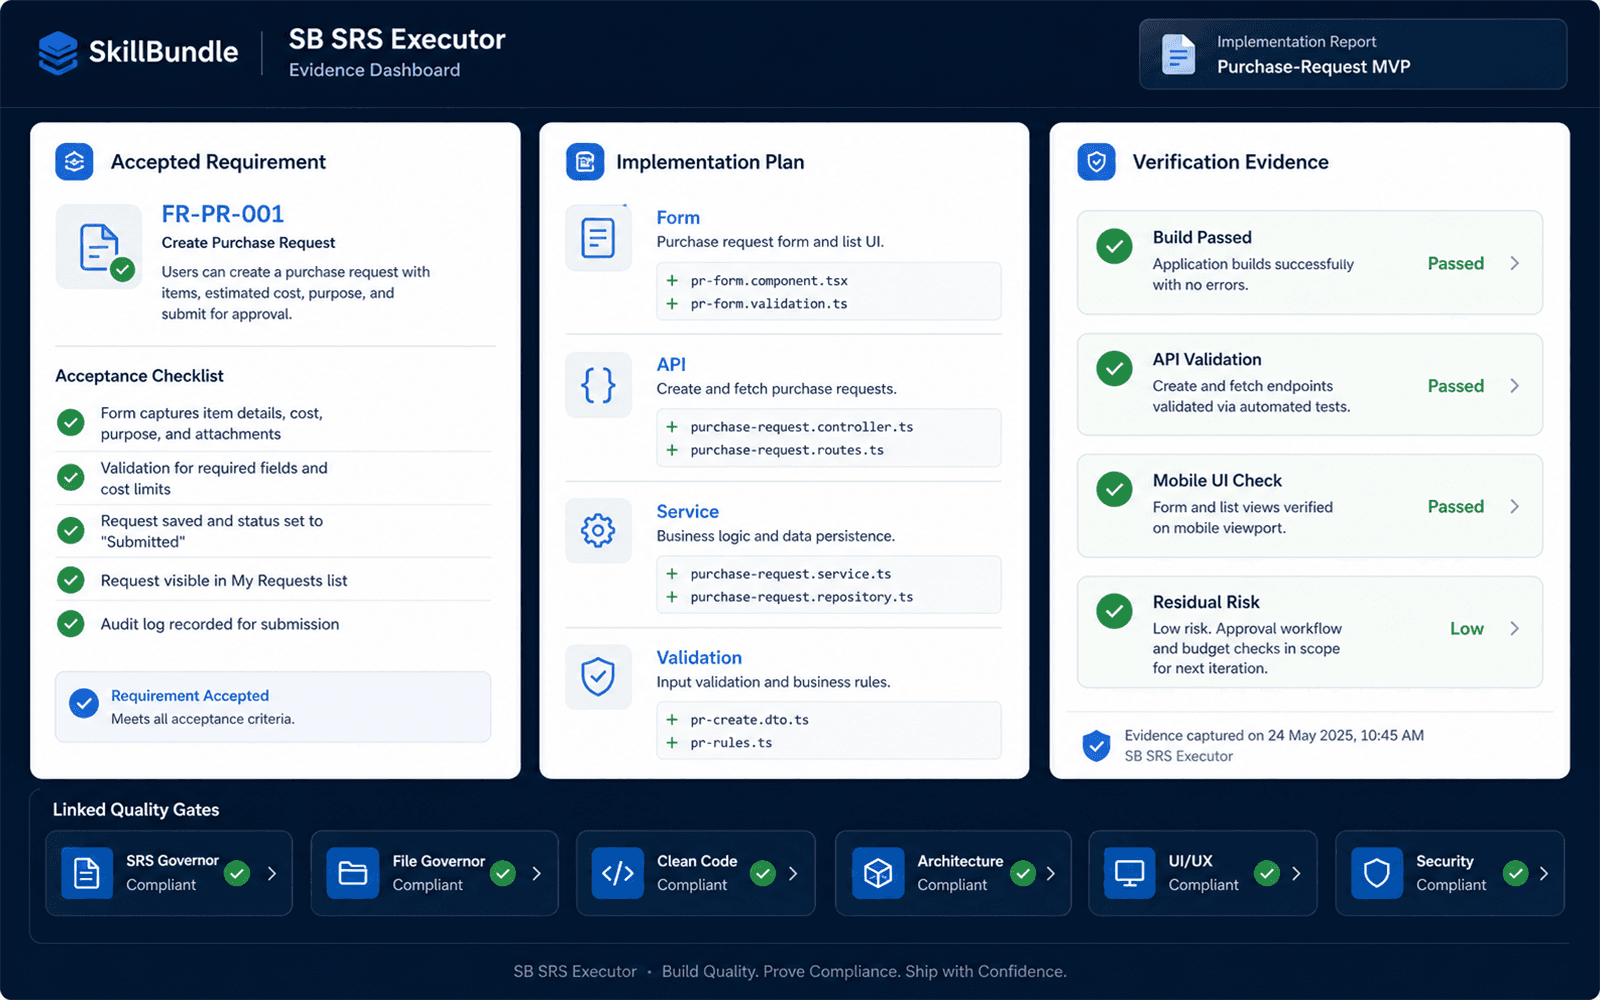Viewport: 1600px width, 1000px height.
Task: Toggle the request saved as Submitted check
Action: [70, 530]
